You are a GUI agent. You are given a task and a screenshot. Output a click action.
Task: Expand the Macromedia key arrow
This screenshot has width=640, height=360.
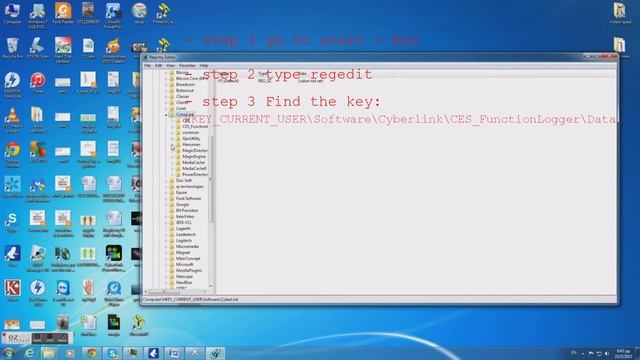pos(167,247)
